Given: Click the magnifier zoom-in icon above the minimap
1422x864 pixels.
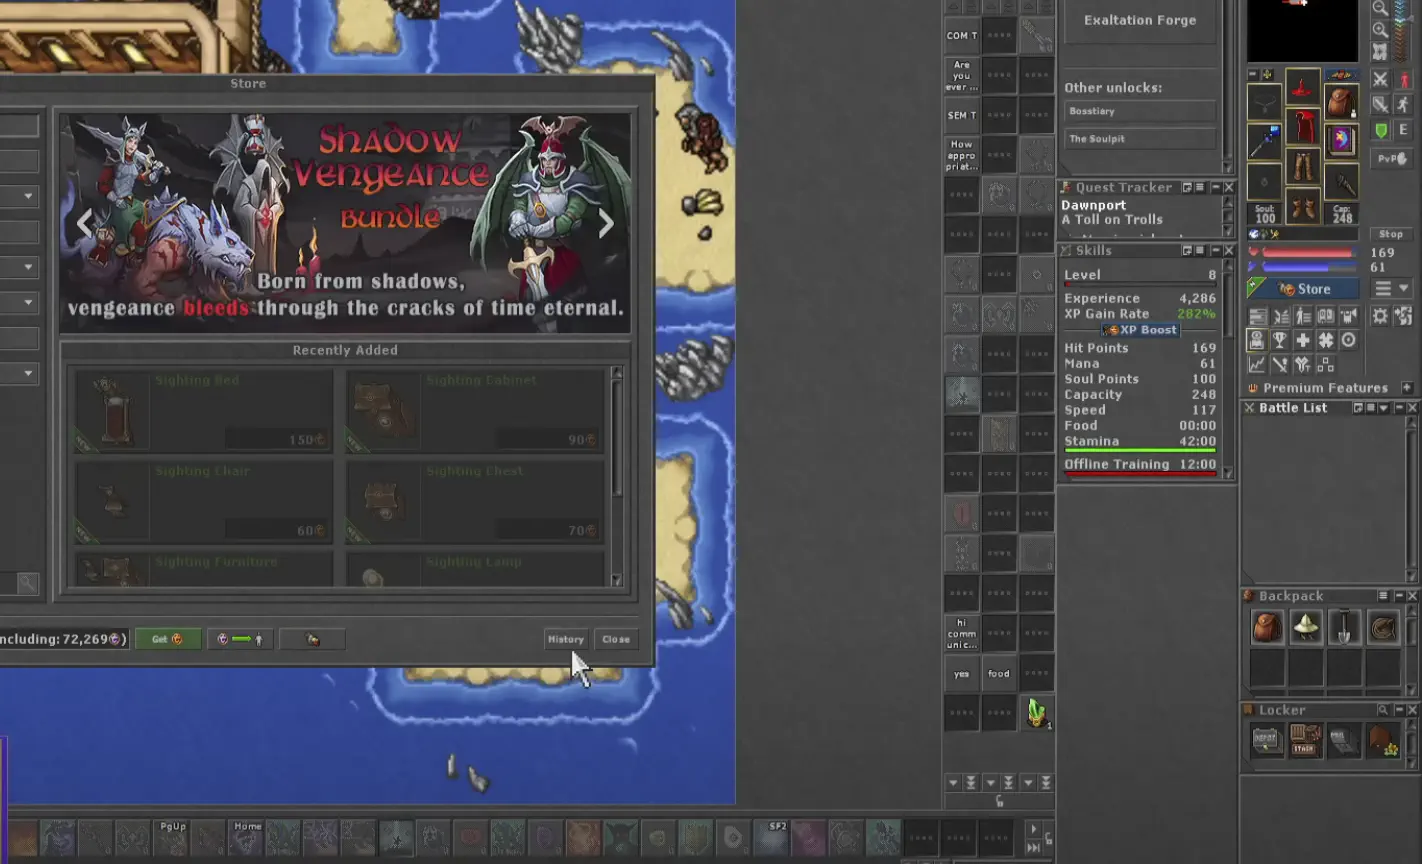Looking at the screenshot, I should point(1381,30).
